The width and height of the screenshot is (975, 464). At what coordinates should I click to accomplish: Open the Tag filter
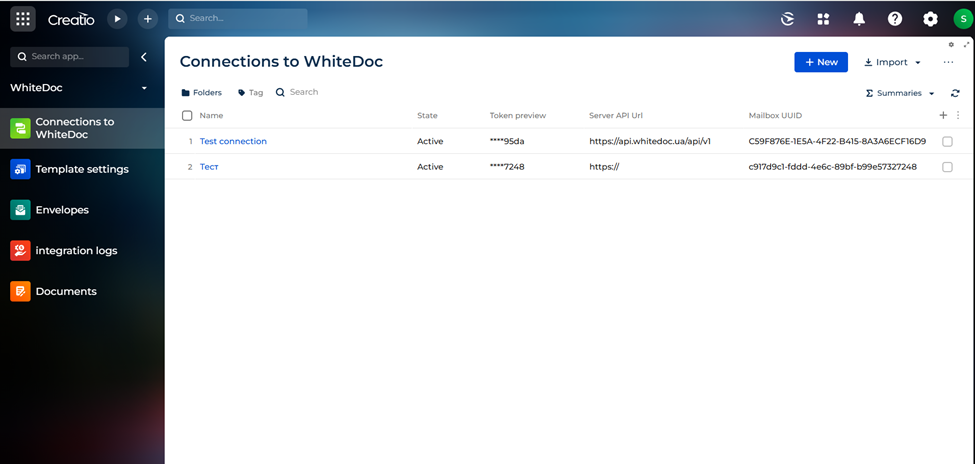[x=251, y=93]
